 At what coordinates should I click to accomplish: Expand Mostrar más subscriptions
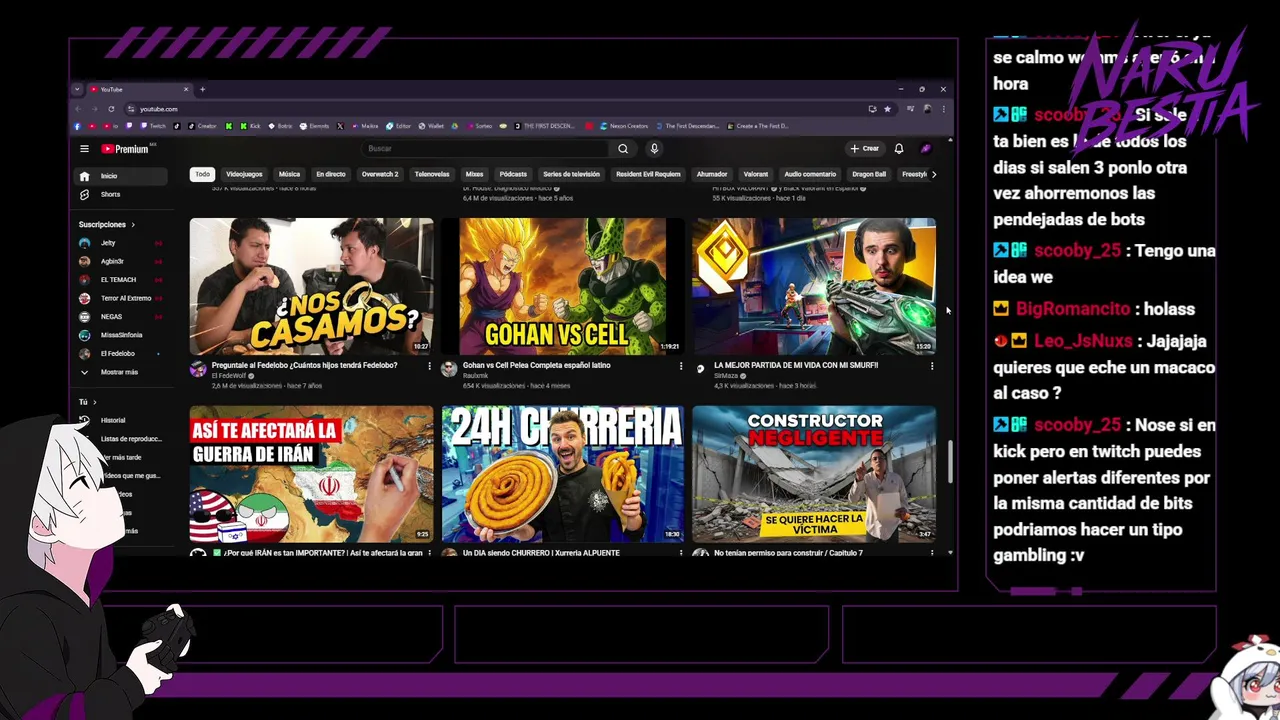(121, 372)
